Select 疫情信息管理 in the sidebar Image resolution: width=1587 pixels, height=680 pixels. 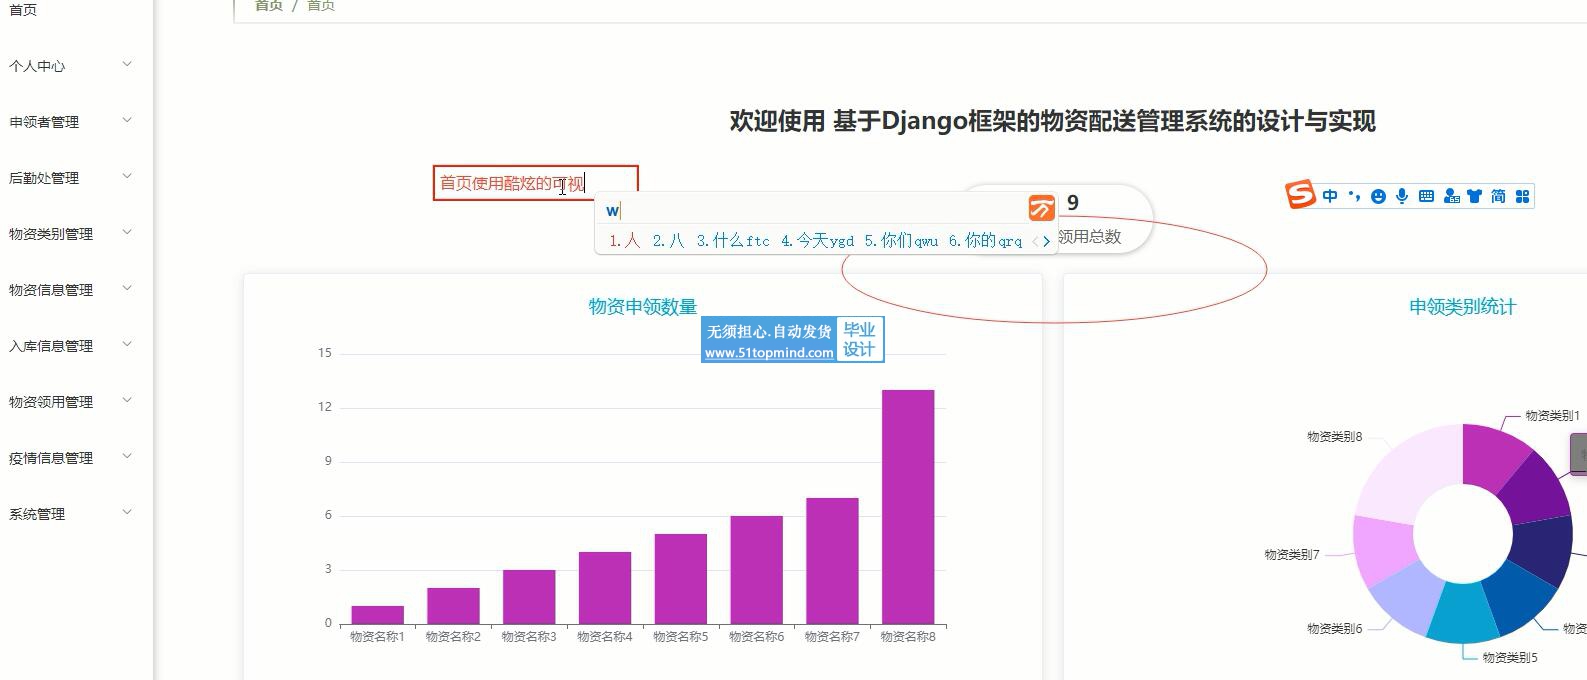[51, 458]
